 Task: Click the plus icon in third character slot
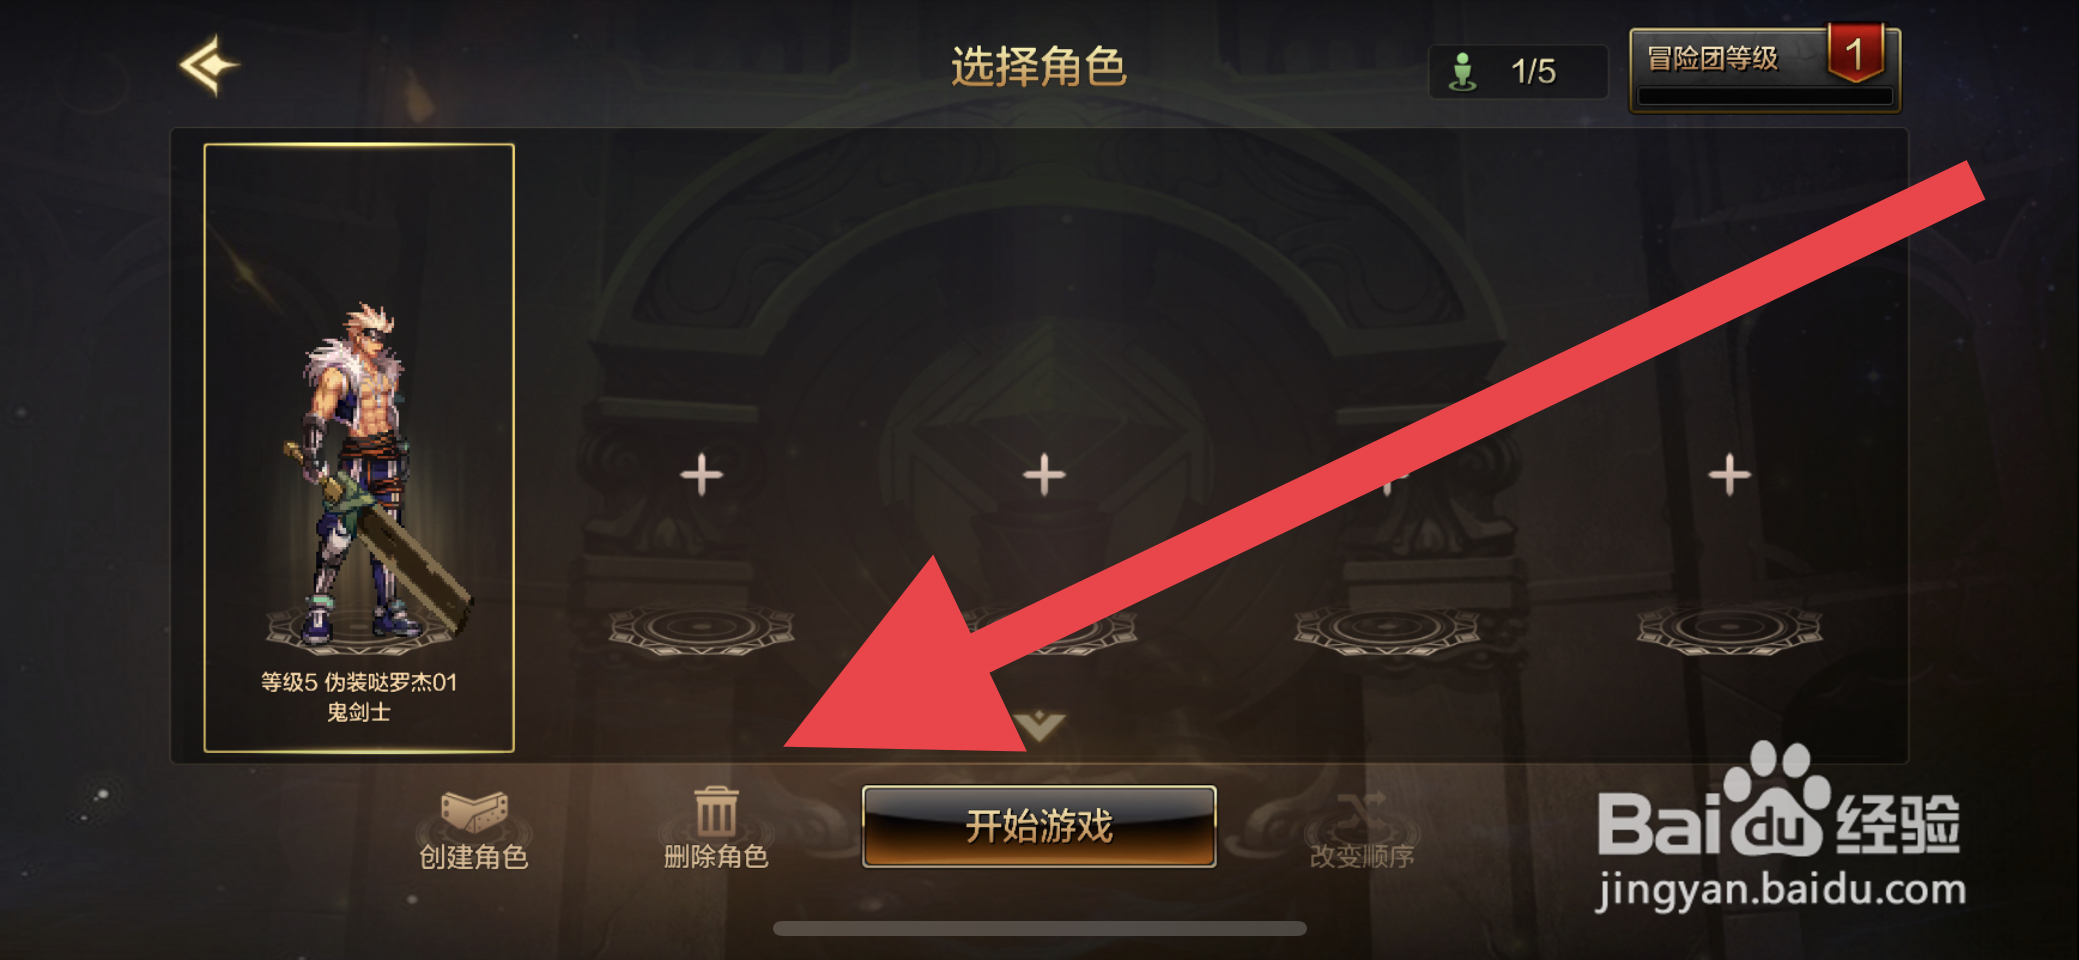tap(1044, 474)
